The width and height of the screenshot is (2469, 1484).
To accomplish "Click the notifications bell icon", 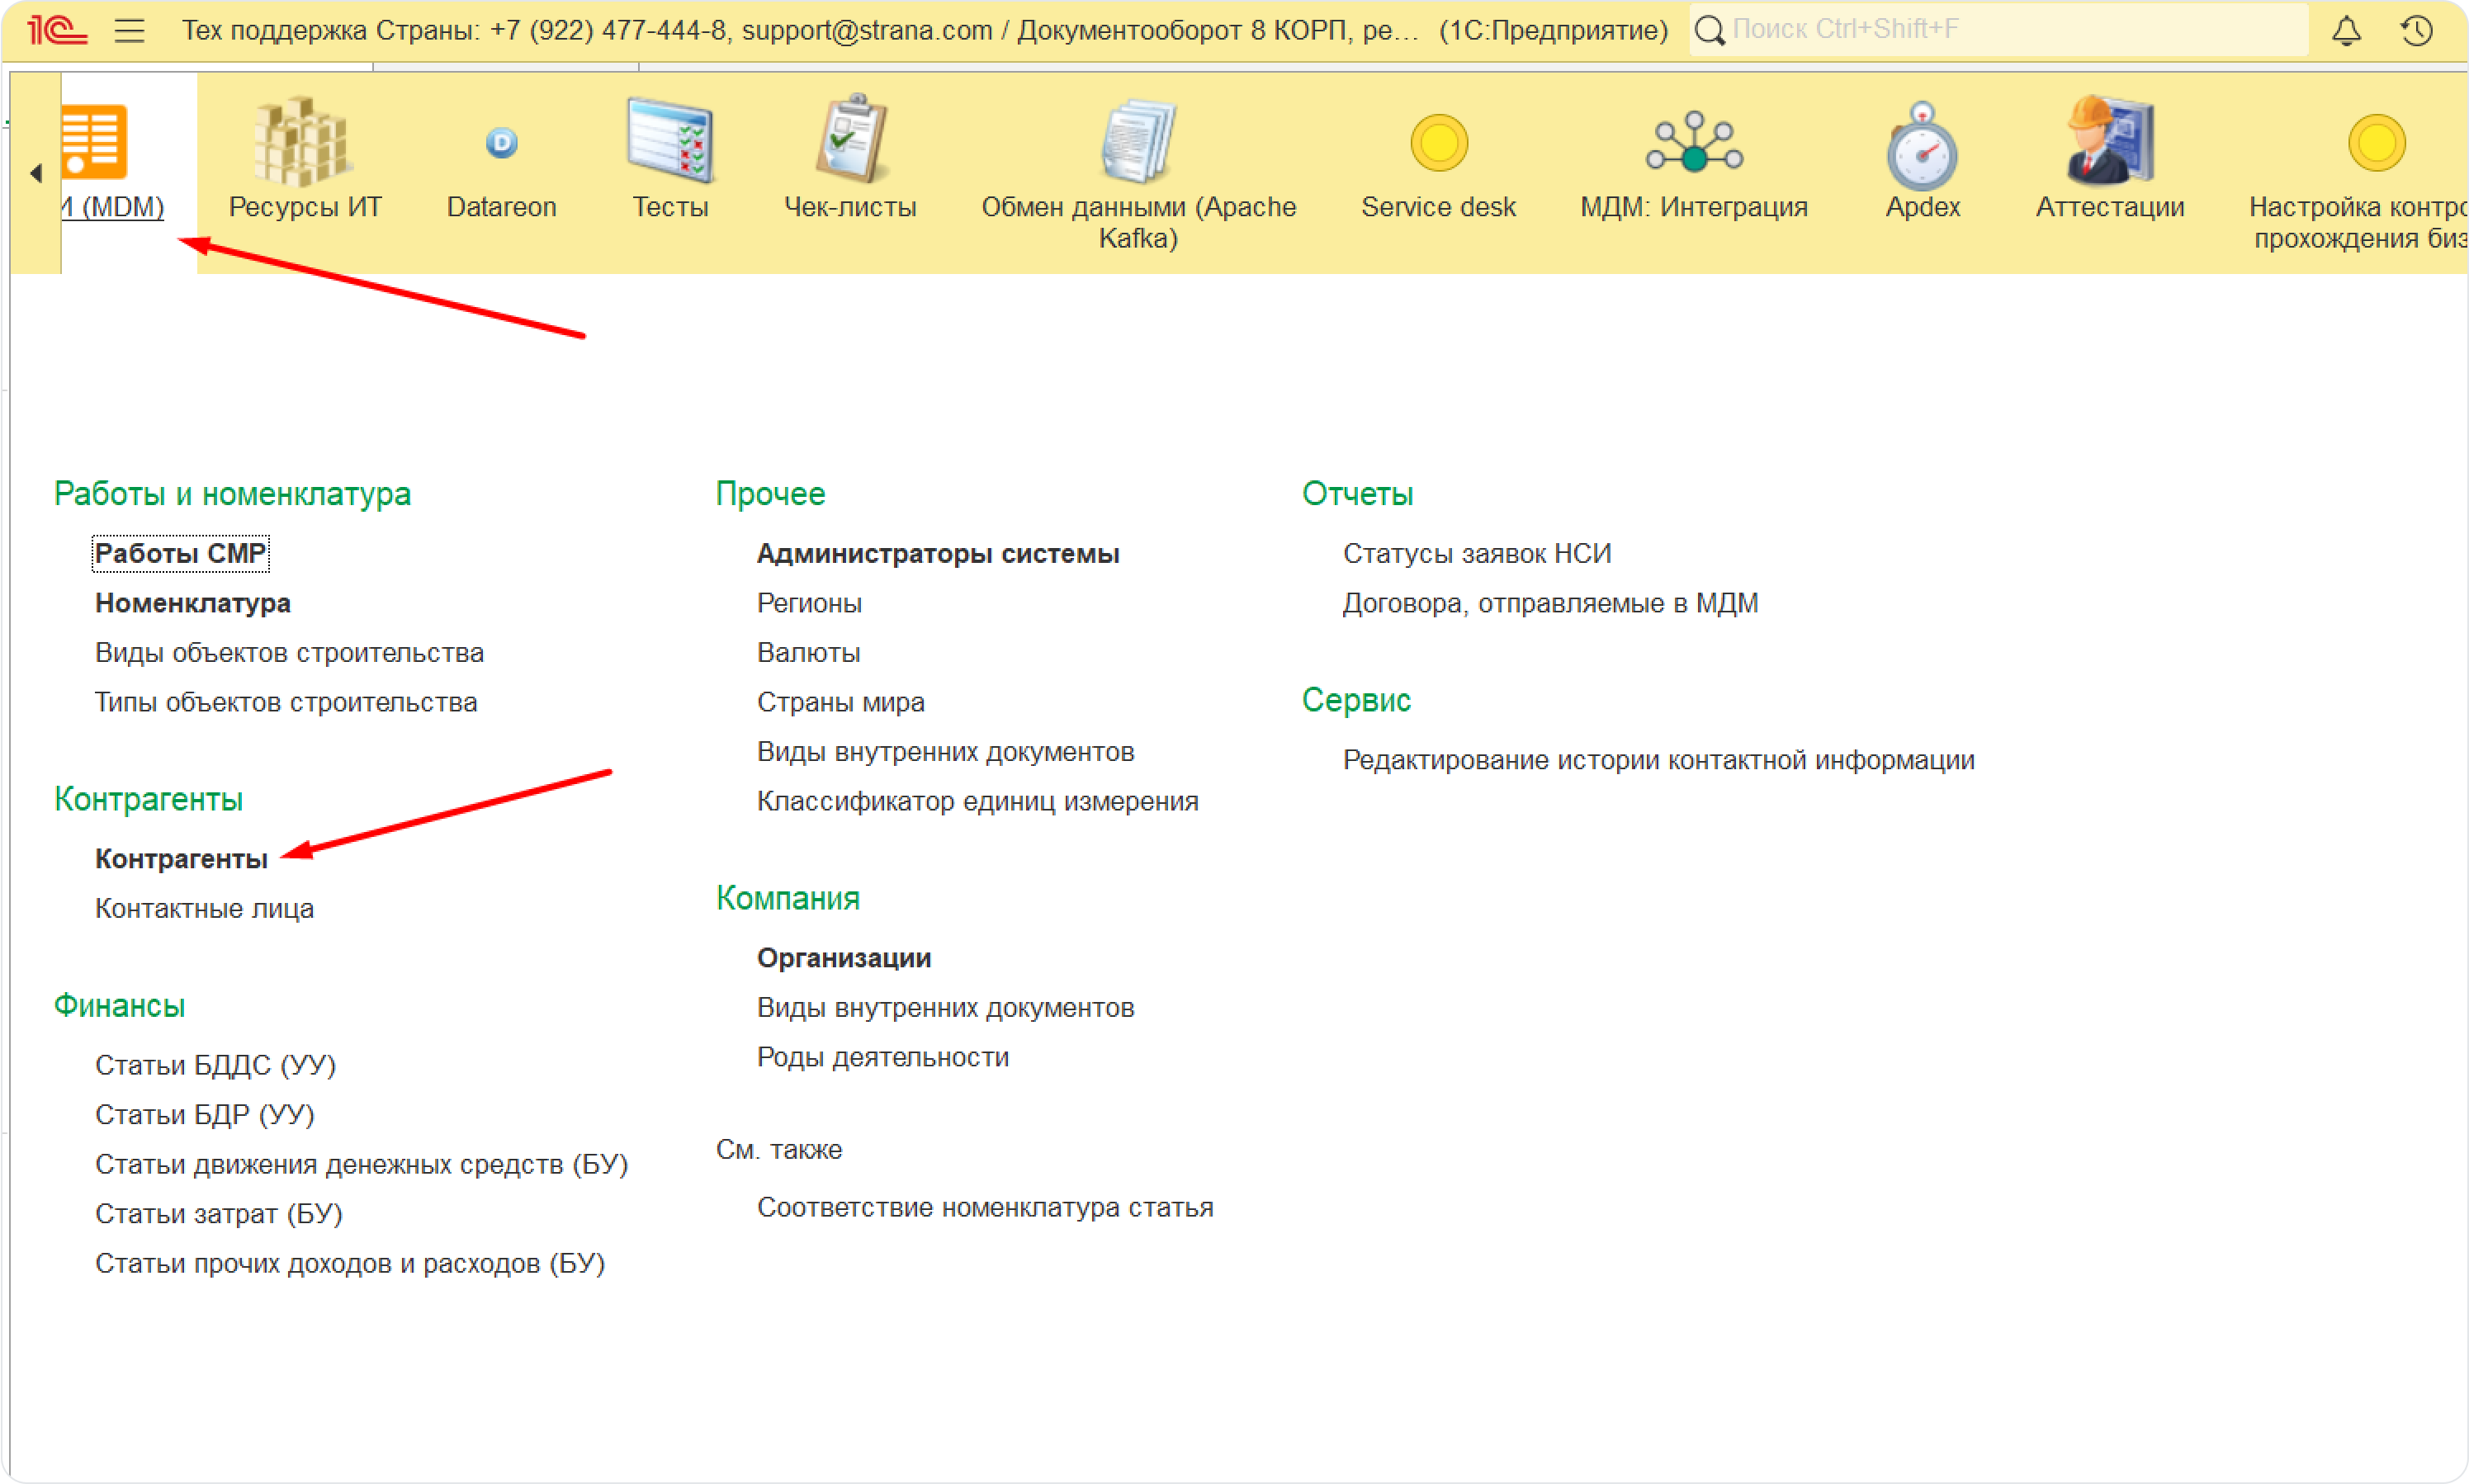I will pos(2346,31).
